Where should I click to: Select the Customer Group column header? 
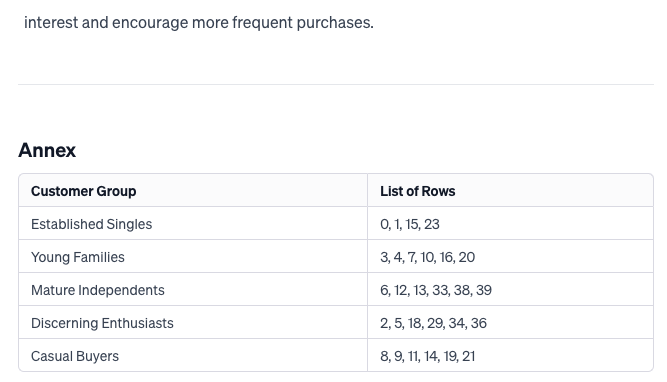coord(83,191)
